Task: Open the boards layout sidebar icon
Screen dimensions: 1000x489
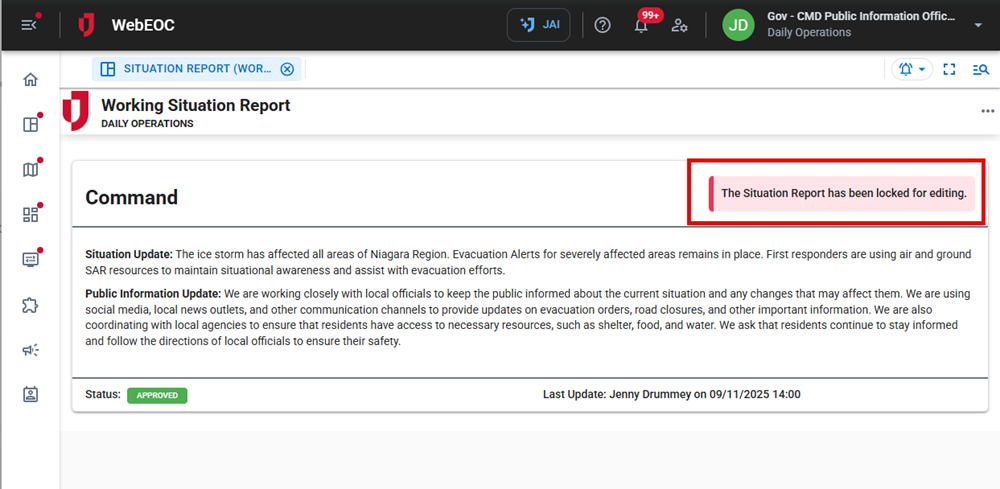Action: click(30, 125)
